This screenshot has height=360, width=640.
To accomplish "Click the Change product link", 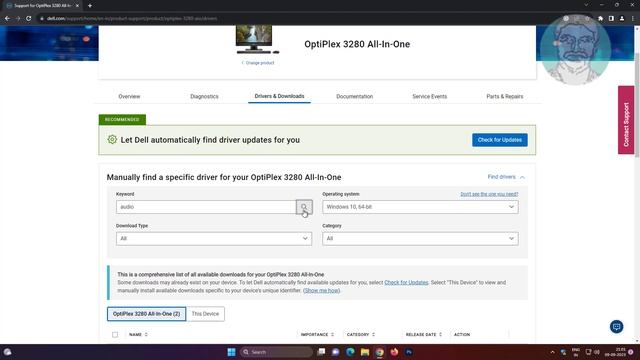I will click(x=258, y=63).
